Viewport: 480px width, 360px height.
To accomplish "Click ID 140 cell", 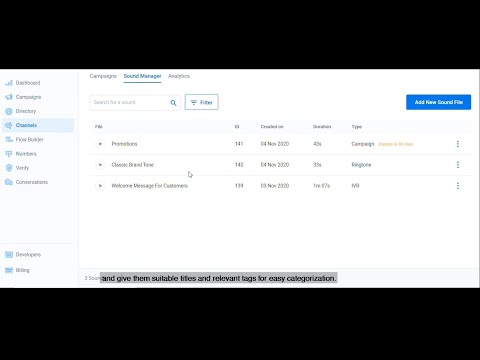I will pyautogui.click(x=239, y=165).
